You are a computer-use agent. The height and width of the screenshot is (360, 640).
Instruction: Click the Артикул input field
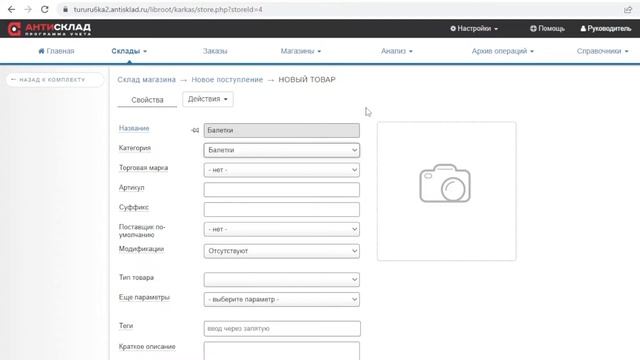click(282, 190)
